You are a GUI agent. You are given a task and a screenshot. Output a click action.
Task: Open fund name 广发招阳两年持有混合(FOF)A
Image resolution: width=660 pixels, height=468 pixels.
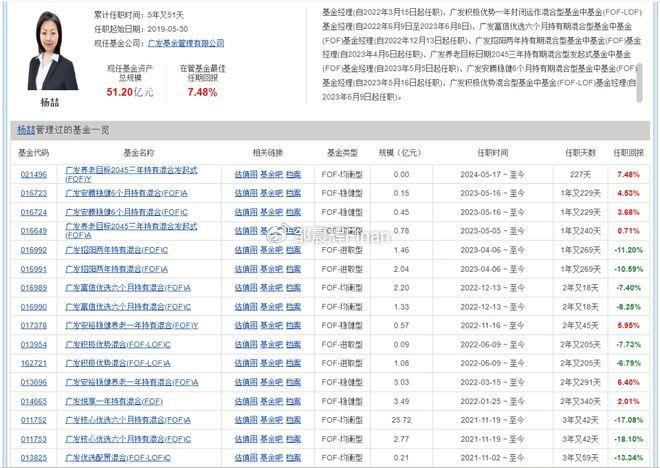(x=117, y=269)
